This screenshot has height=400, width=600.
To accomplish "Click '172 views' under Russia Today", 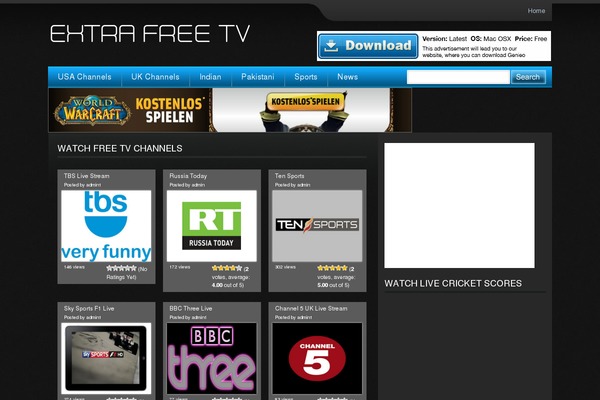I will point(180,267).
